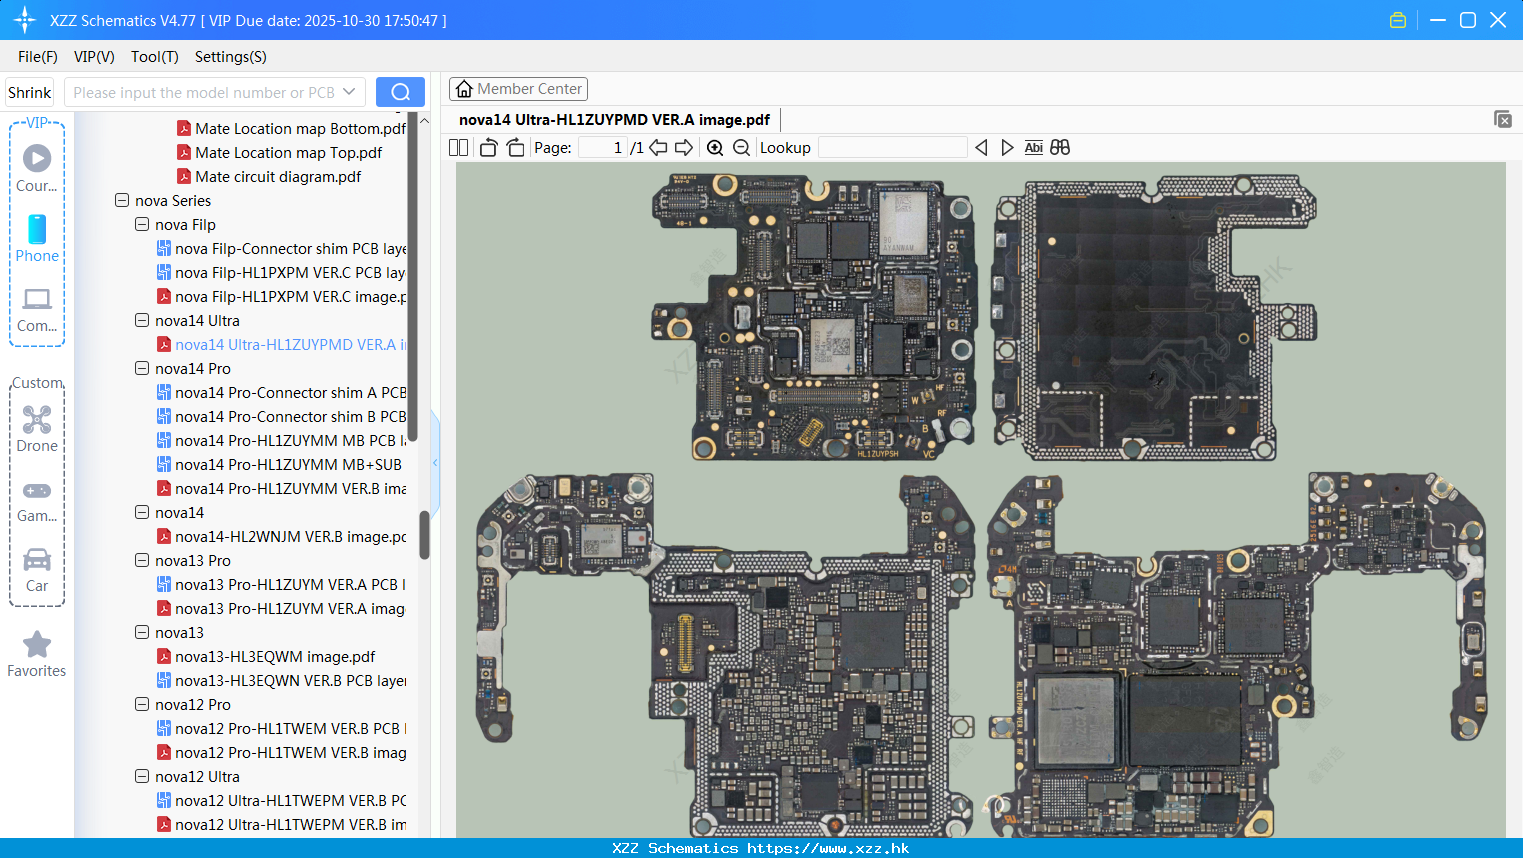Find previous lookup match triangle
This screenshot has height=858, width=1523.
(981, 148)
